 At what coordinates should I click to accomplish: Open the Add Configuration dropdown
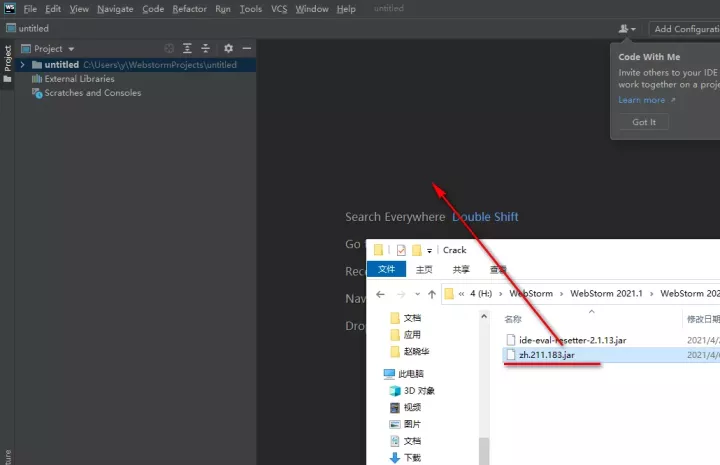(685, 29)
